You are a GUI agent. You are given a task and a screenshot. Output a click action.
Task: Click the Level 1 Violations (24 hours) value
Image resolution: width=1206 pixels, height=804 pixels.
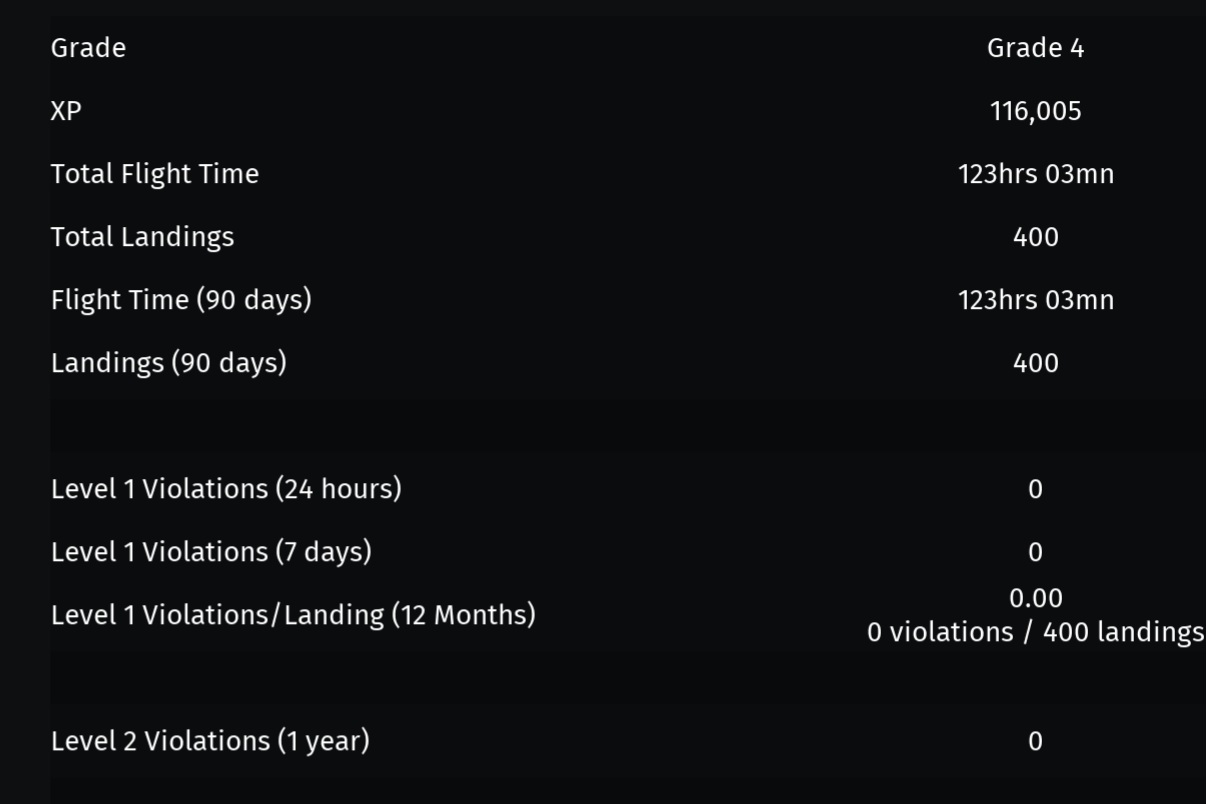pyautogui.click(x=1035, y=489)
